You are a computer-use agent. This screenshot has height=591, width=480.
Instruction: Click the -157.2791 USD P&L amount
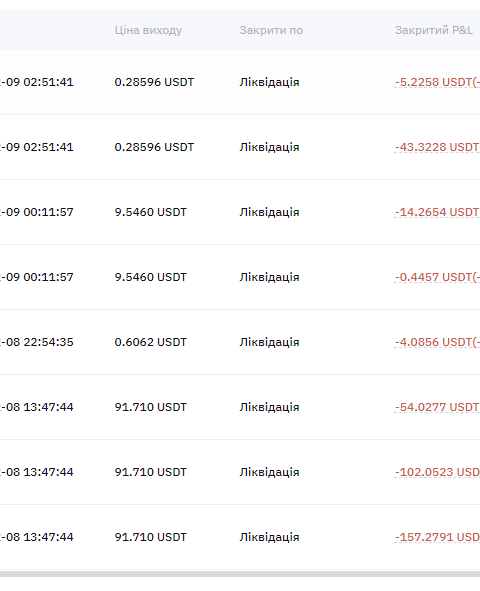click(437, 537)
